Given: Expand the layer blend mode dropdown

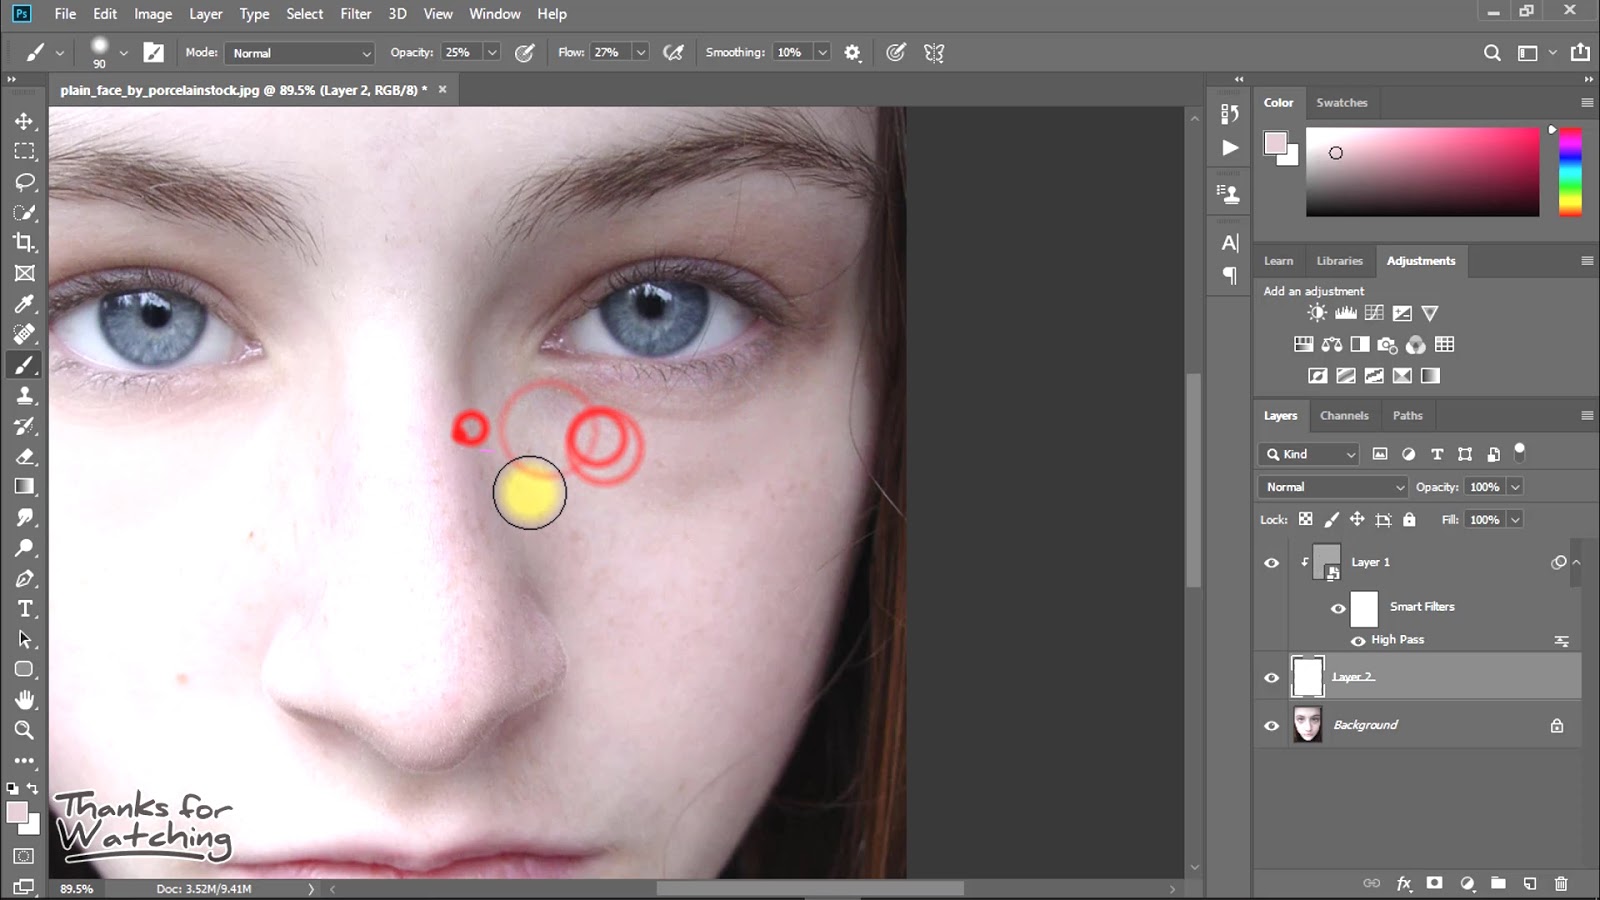Looking at the screenshot, I should [1333, 487].
